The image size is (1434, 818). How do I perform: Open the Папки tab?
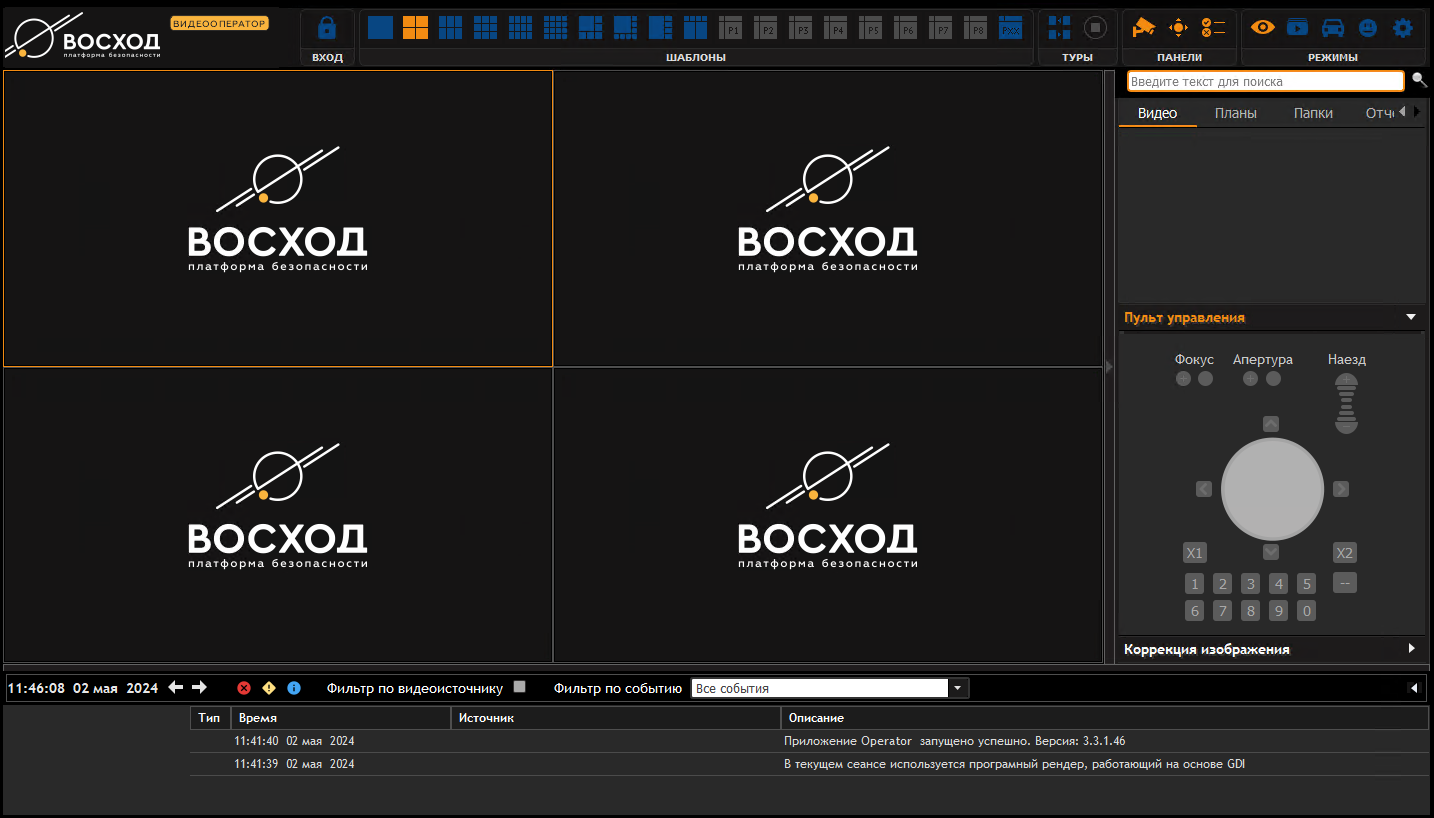pos(1313,113)
